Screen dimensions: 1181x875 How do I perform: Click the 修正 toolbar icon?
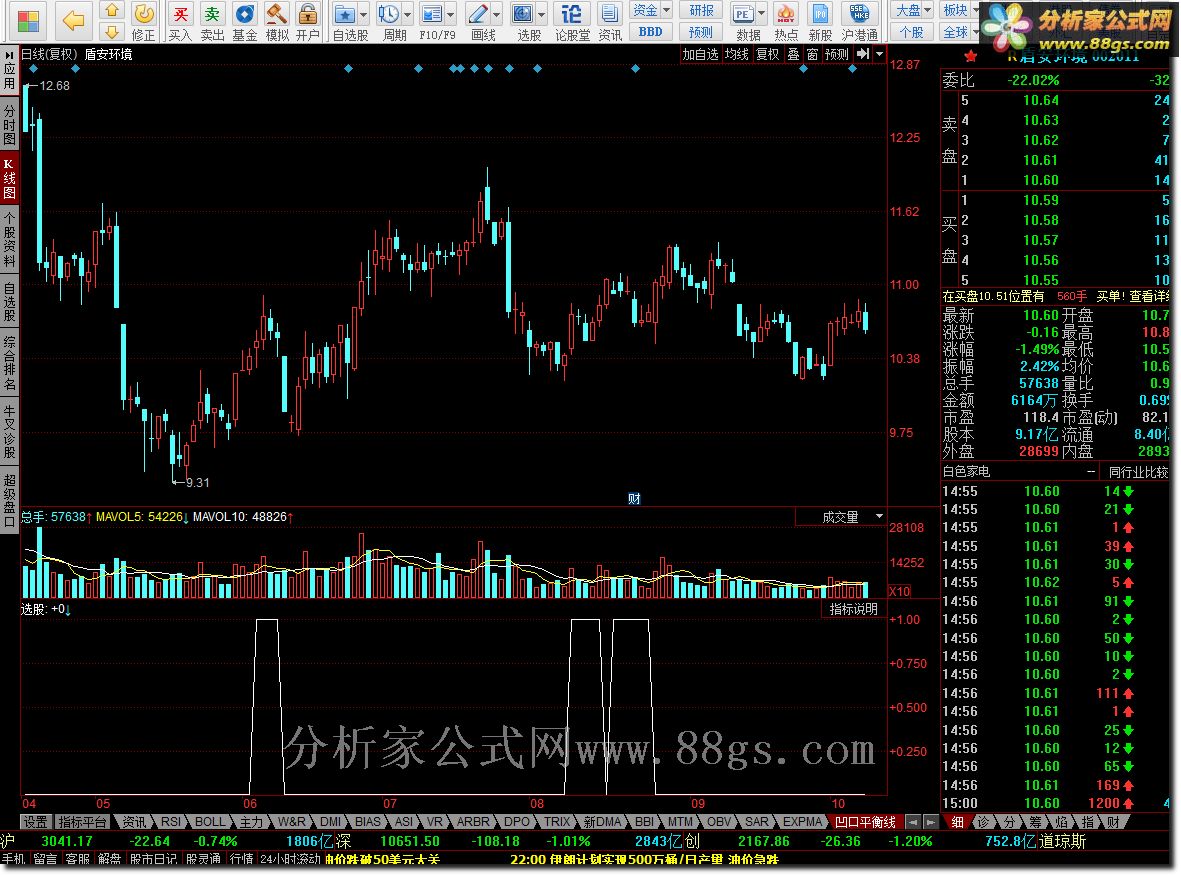143,21
